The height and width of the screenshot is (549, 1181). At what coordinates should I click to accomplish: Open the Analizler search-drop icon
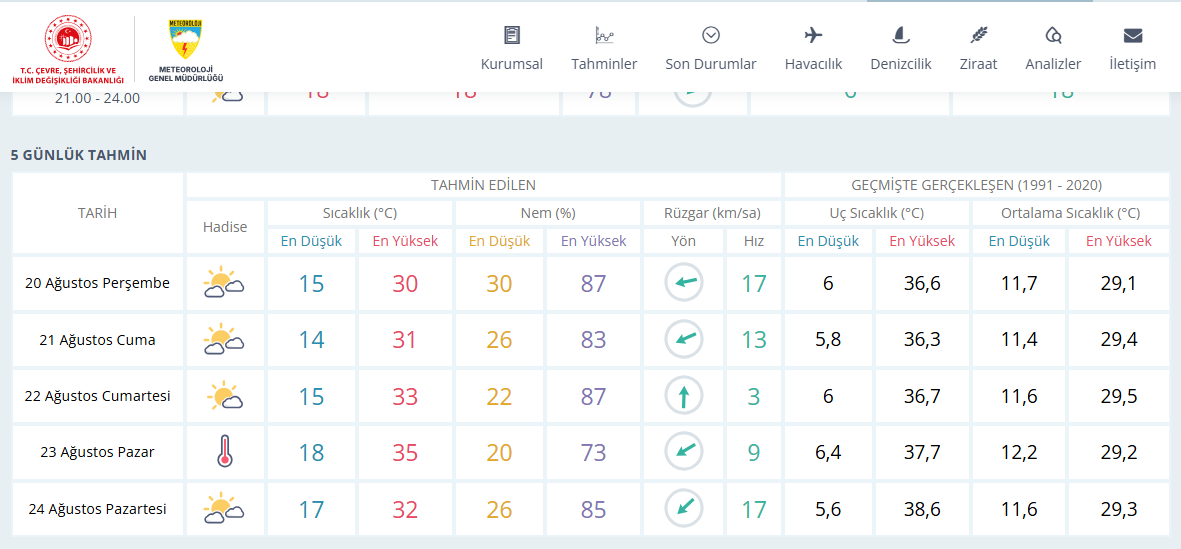[1053, 35]
